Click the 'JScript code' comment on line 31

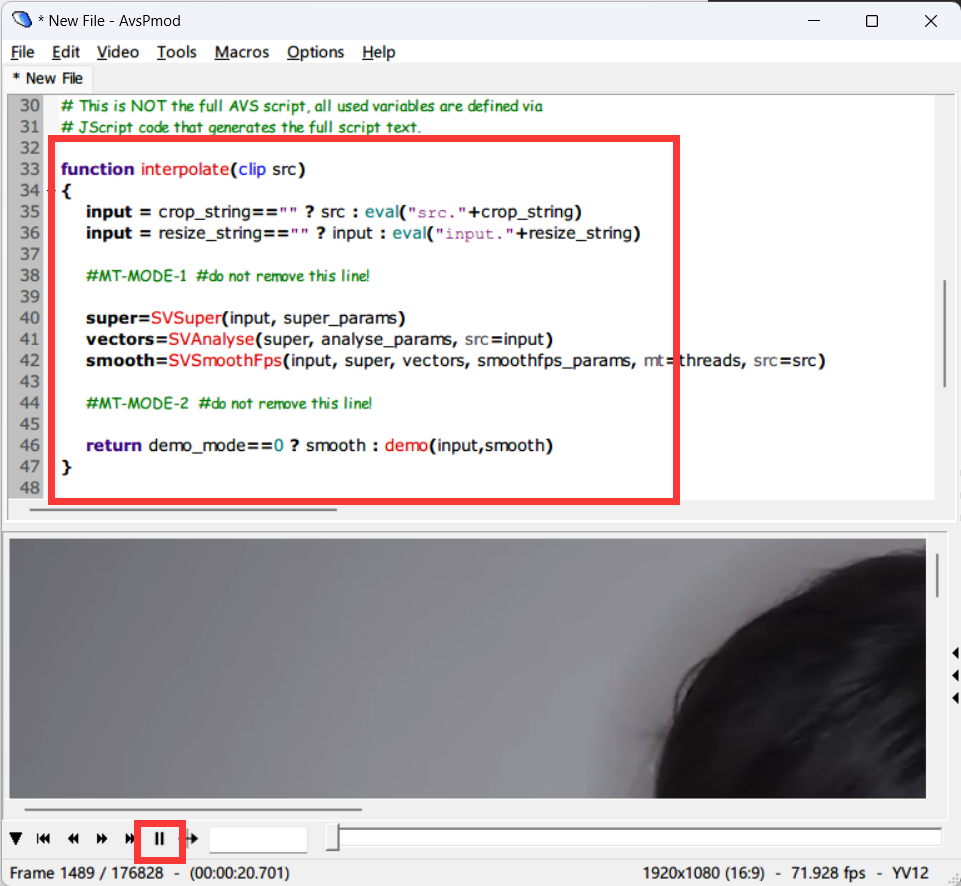click(241, 127)
